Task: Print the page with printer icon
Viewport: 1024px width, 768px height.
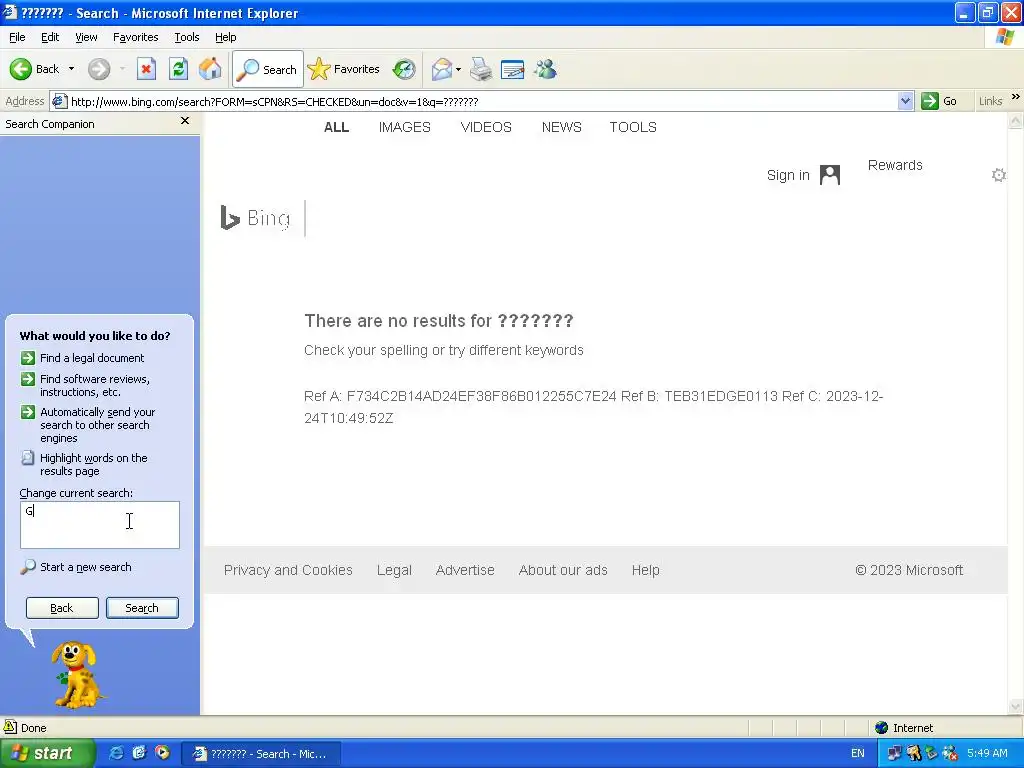Action: coord(481,69)
